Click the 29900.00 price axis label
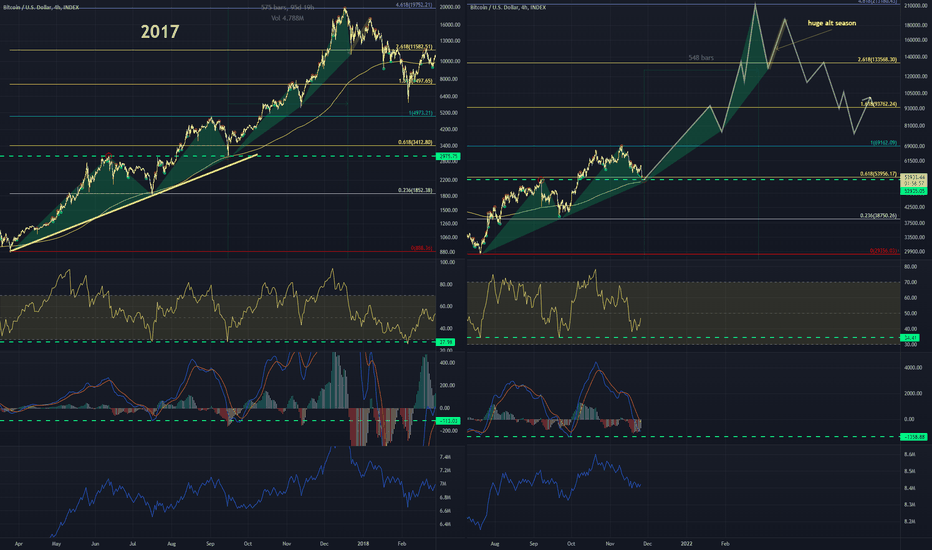The height and width of the screenshot is (550, 932). coord(914,252)
